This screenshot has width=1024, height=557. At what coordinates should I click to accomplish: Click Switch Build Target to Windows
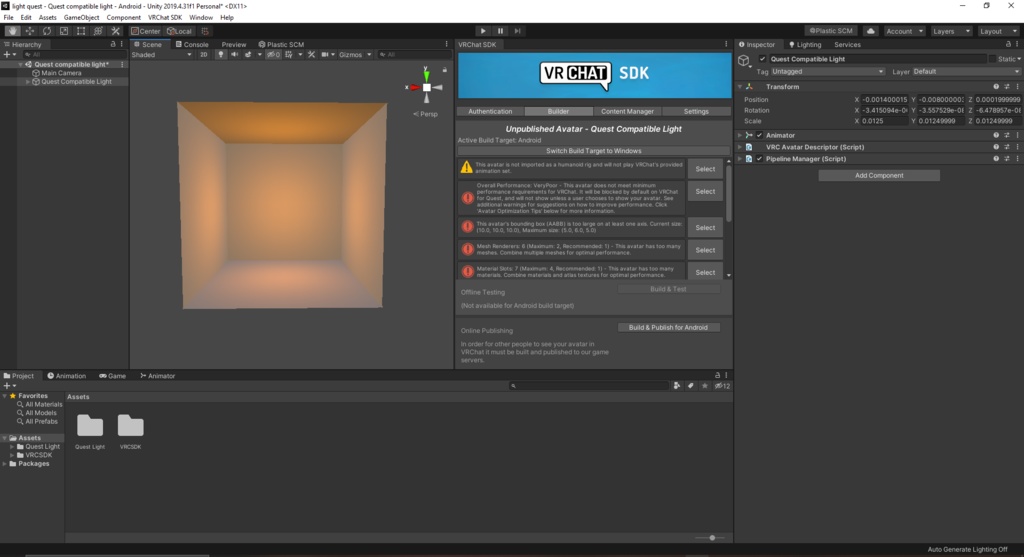coord(593,151)
